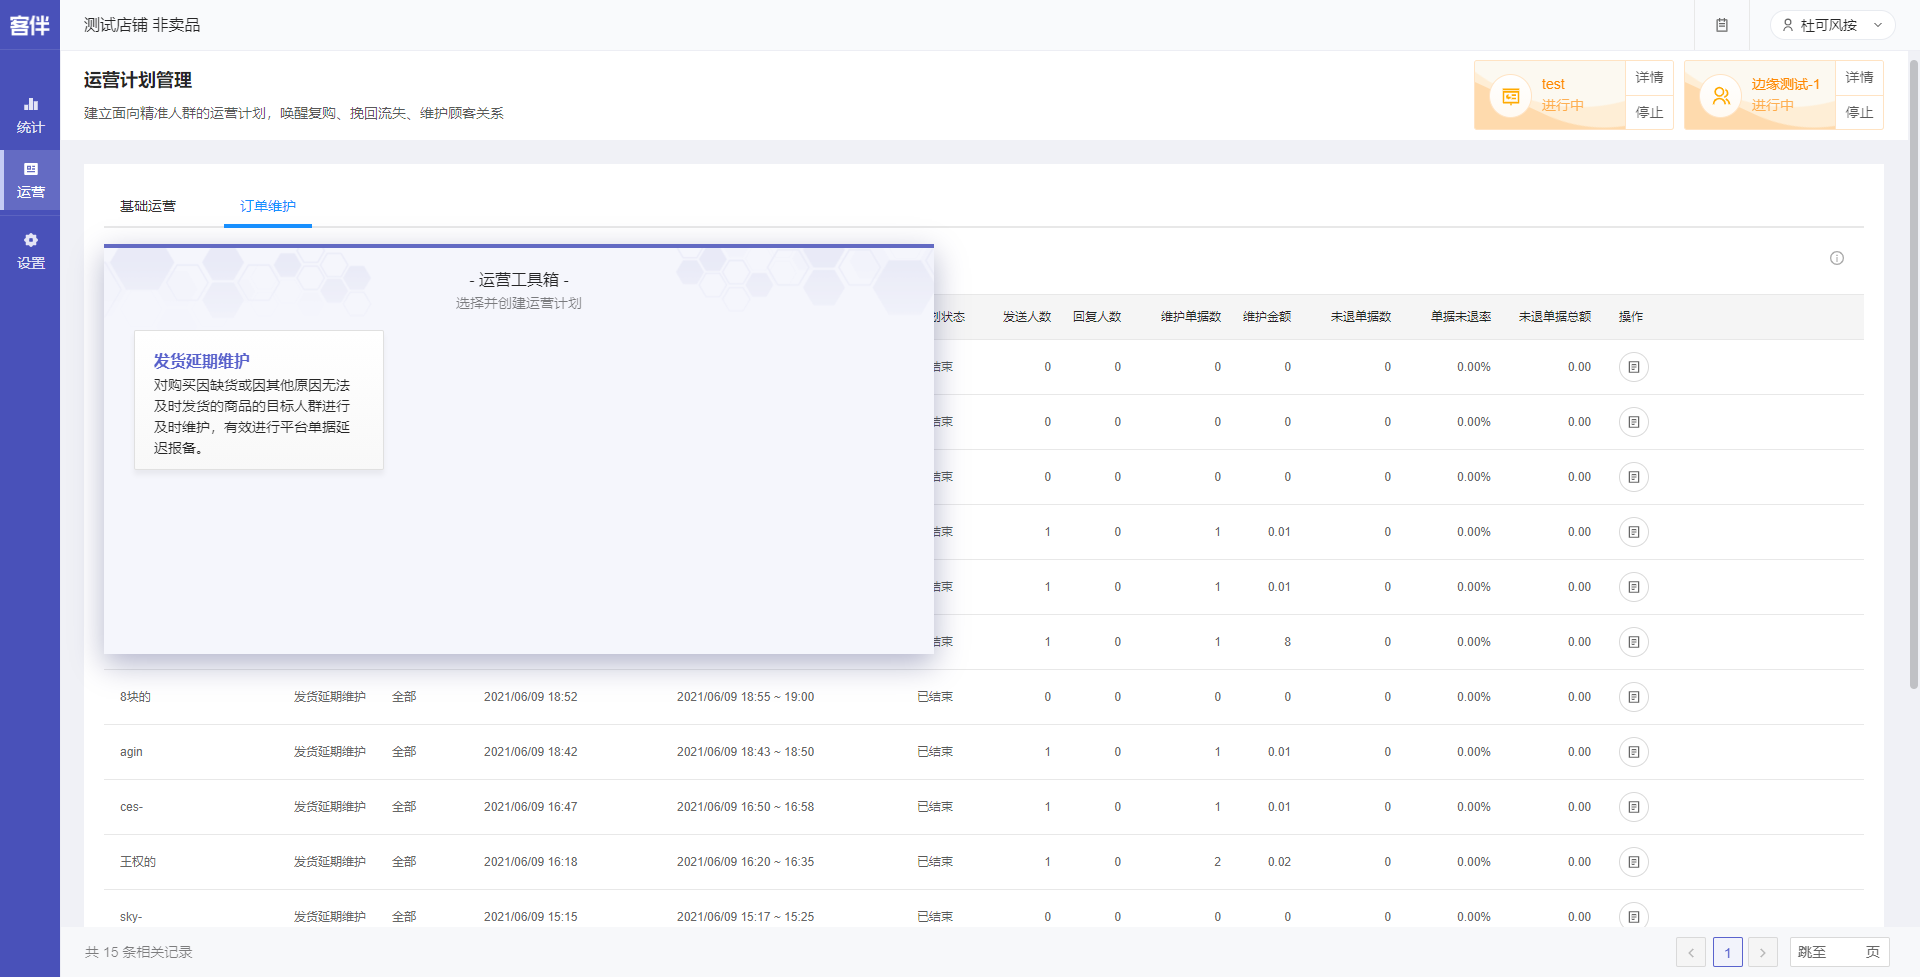Switch to the 订单维护 tab
Screen dimensions: 1920x977
268,206
